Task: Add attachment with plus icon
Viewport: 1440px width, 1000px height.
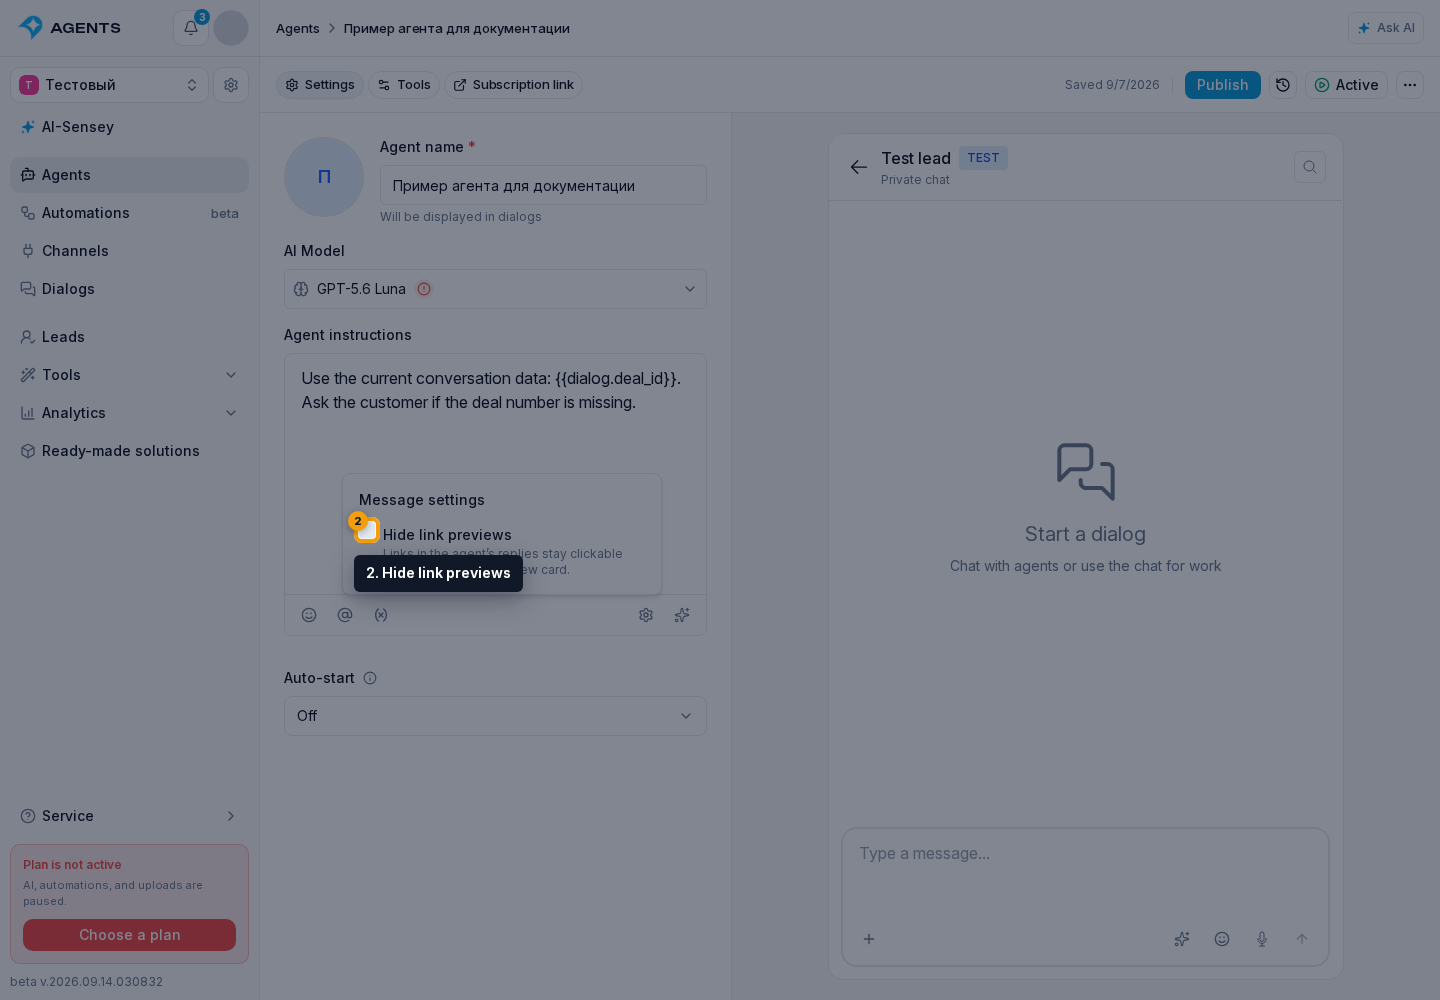Action: click(869, 939)
